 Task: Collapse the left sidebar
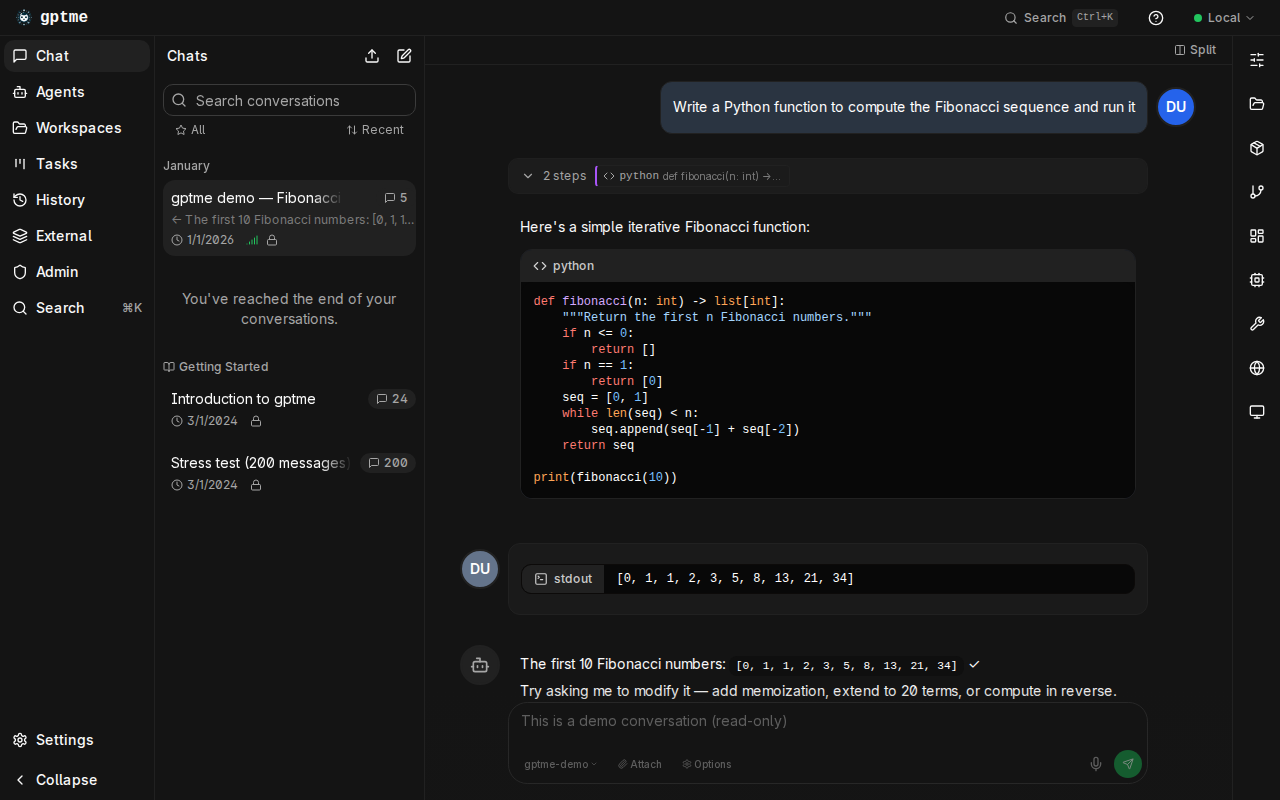(77, 780)
